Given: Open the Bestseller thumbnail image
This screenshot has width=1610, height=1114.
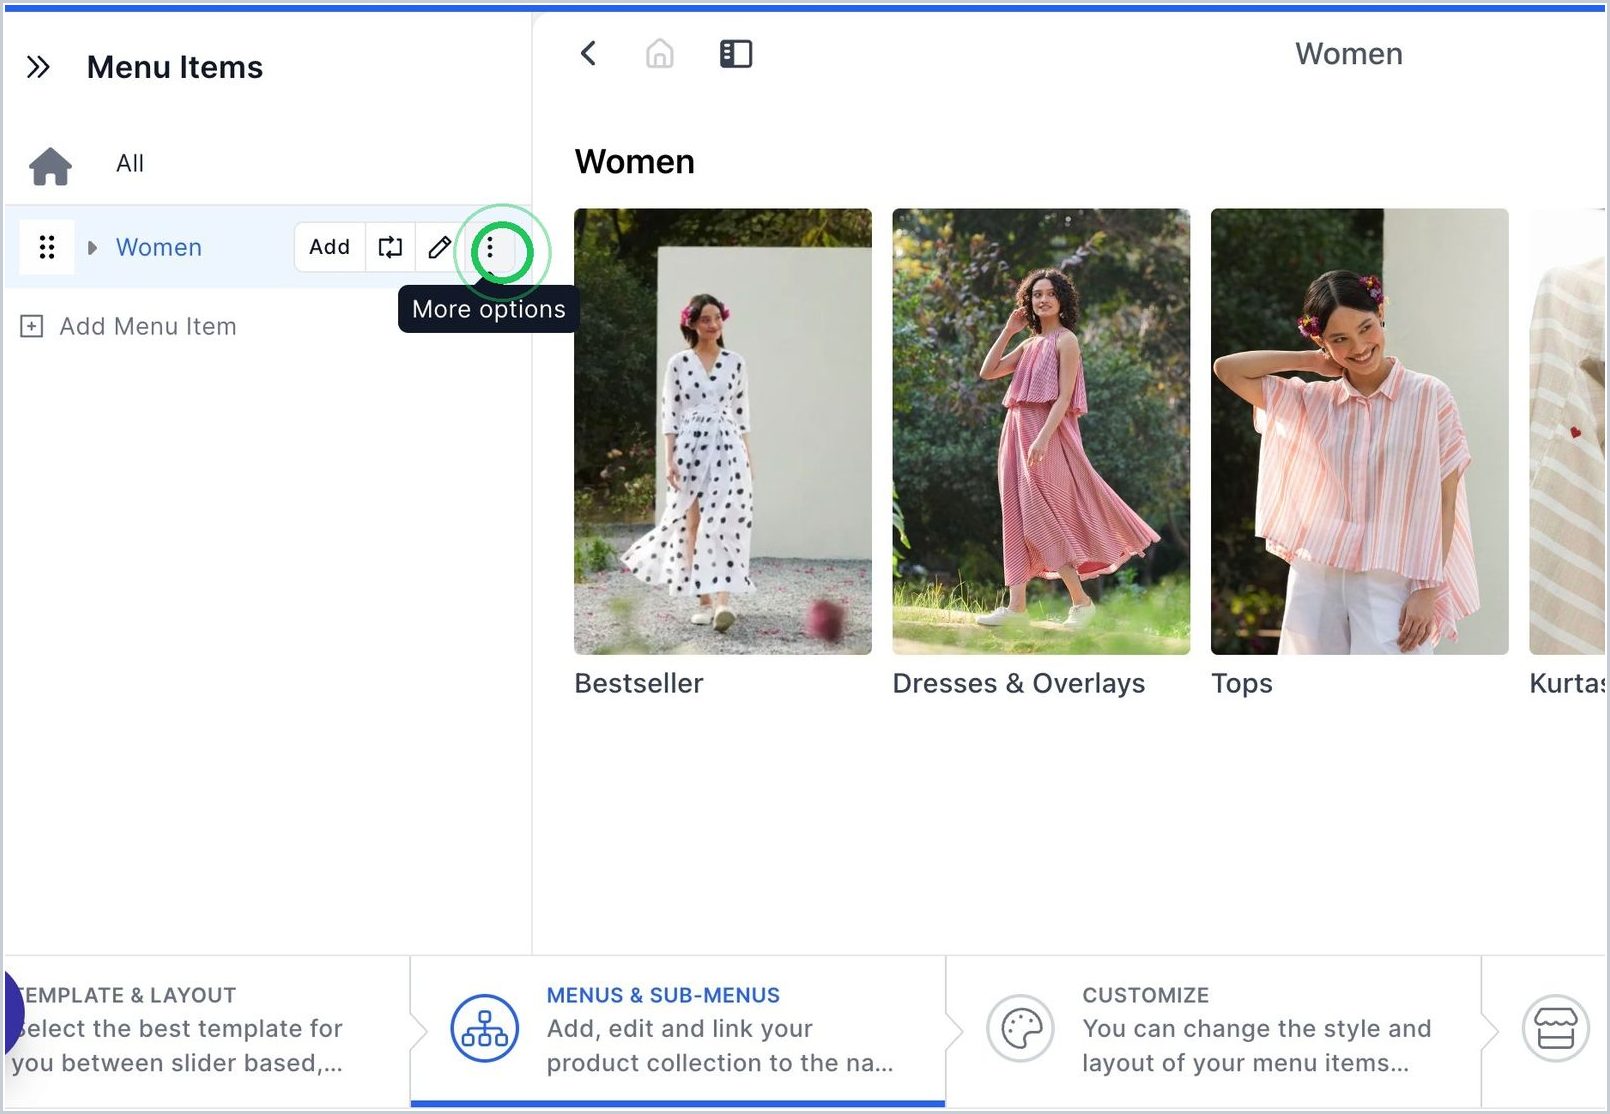Looking at the screenshot, I should (723, 431).
